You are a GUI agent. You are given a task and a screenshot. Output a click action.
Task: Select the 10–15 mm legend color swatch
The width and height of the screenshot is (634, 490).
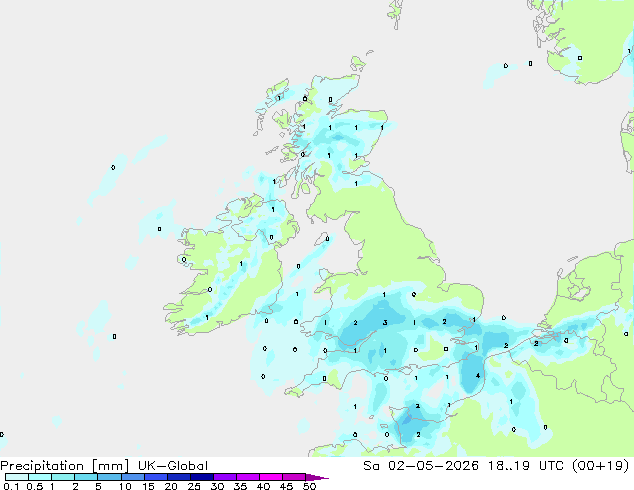(132, 477)
